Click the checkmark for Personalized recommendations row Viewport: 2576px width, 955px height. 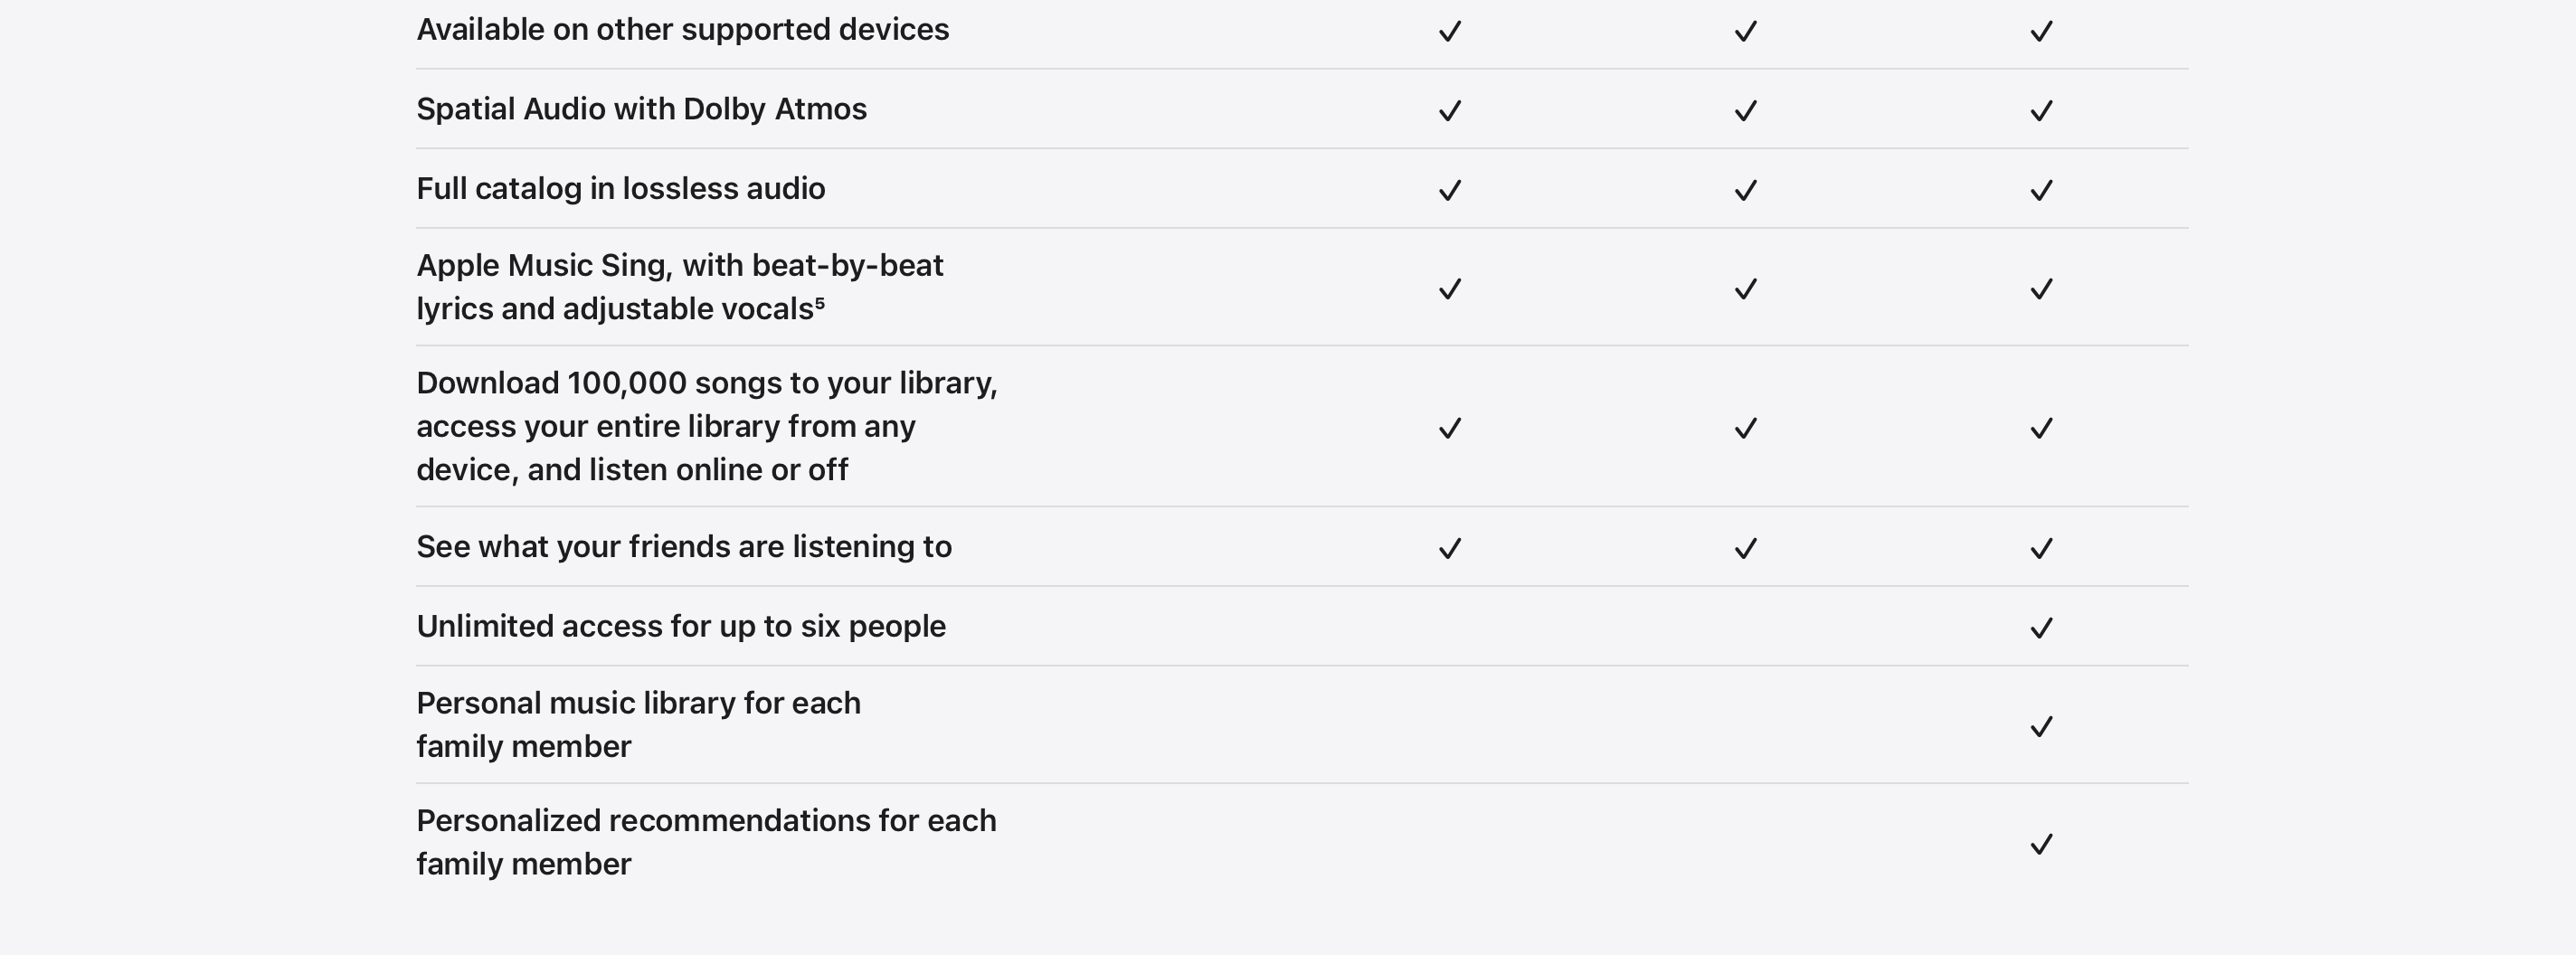(2041, 845)
